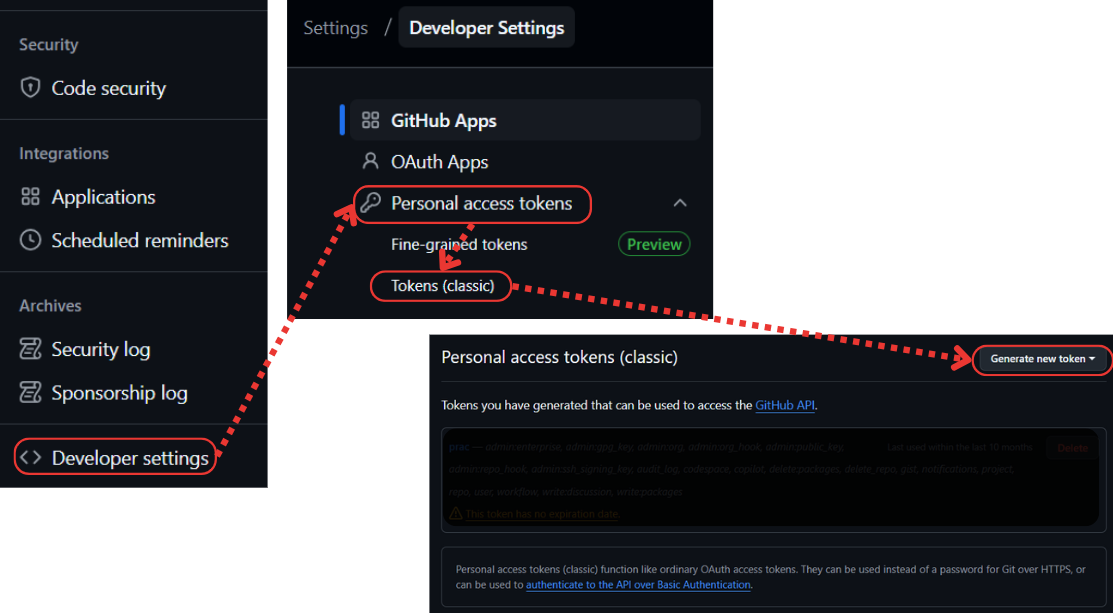Open the Security log
This screenshot has height=613, width=1113.
click(101, 349)
